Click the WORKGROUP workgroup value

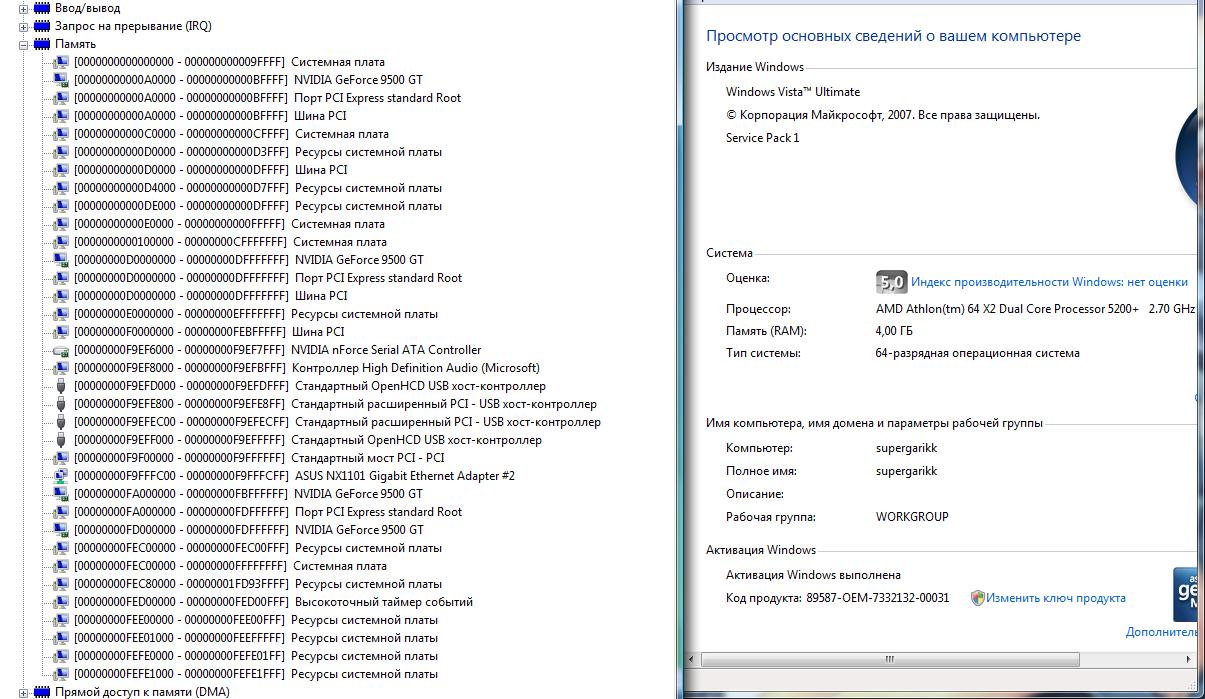(912, 517)
